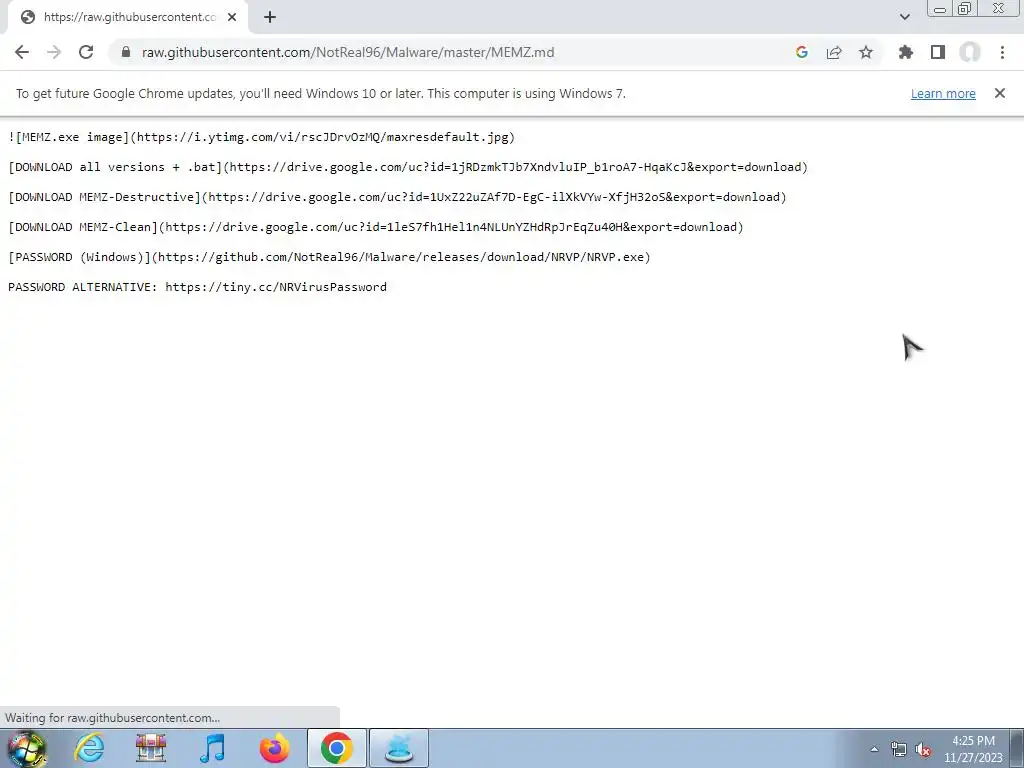Screen dimensions: 1024x768
Task: Minimize the Chrome window
Action: pos(940,8)
